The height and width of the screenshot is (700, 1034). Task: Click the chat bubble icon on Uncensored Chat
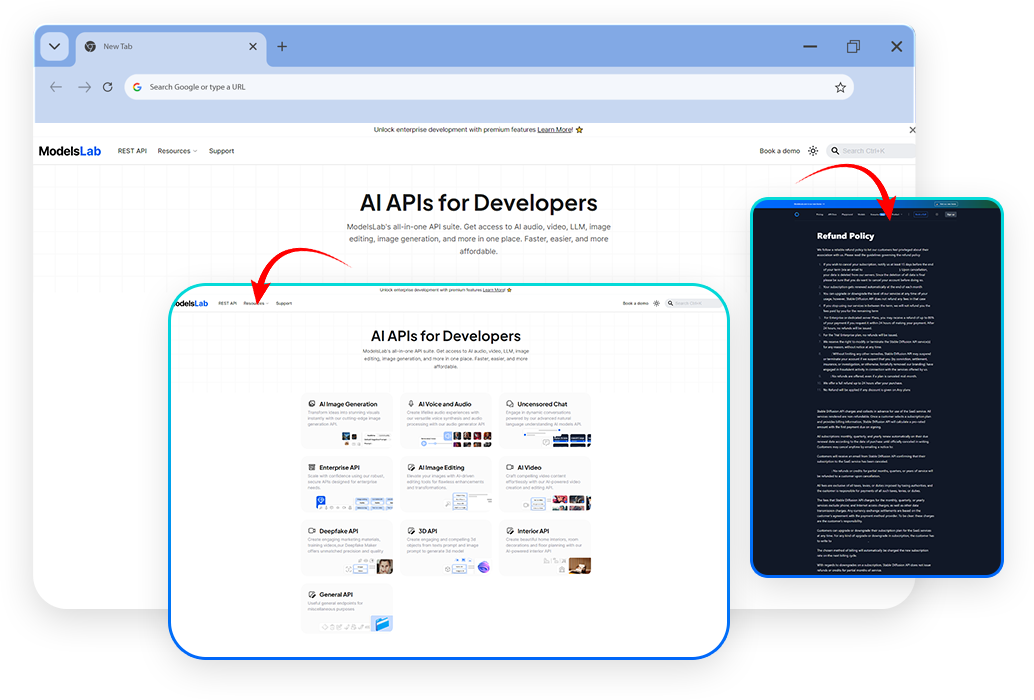point(510,403)
